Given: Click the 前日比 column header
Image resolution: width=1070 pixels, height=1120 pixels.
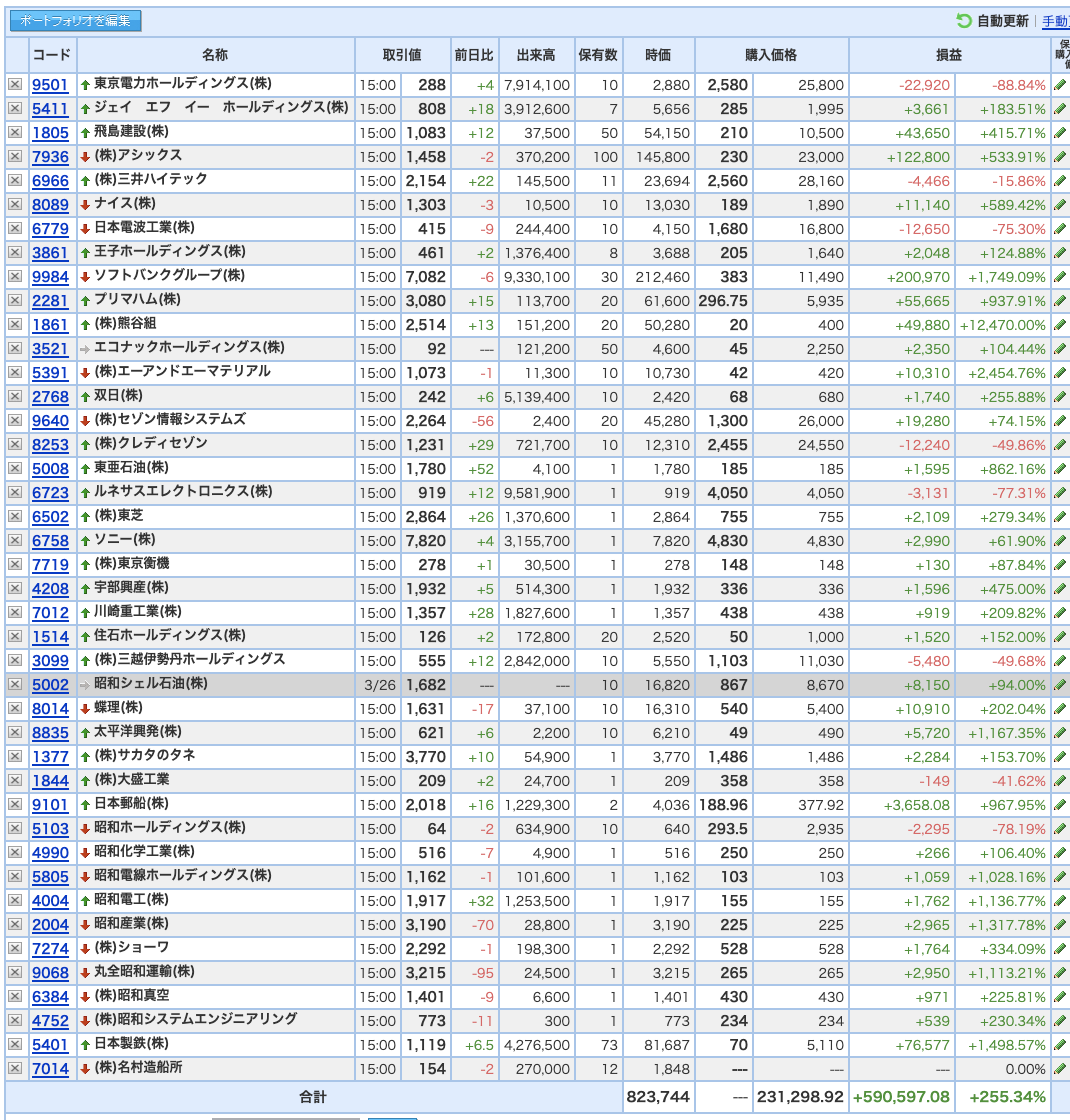Looking at the screenshot, I should 474,55.
